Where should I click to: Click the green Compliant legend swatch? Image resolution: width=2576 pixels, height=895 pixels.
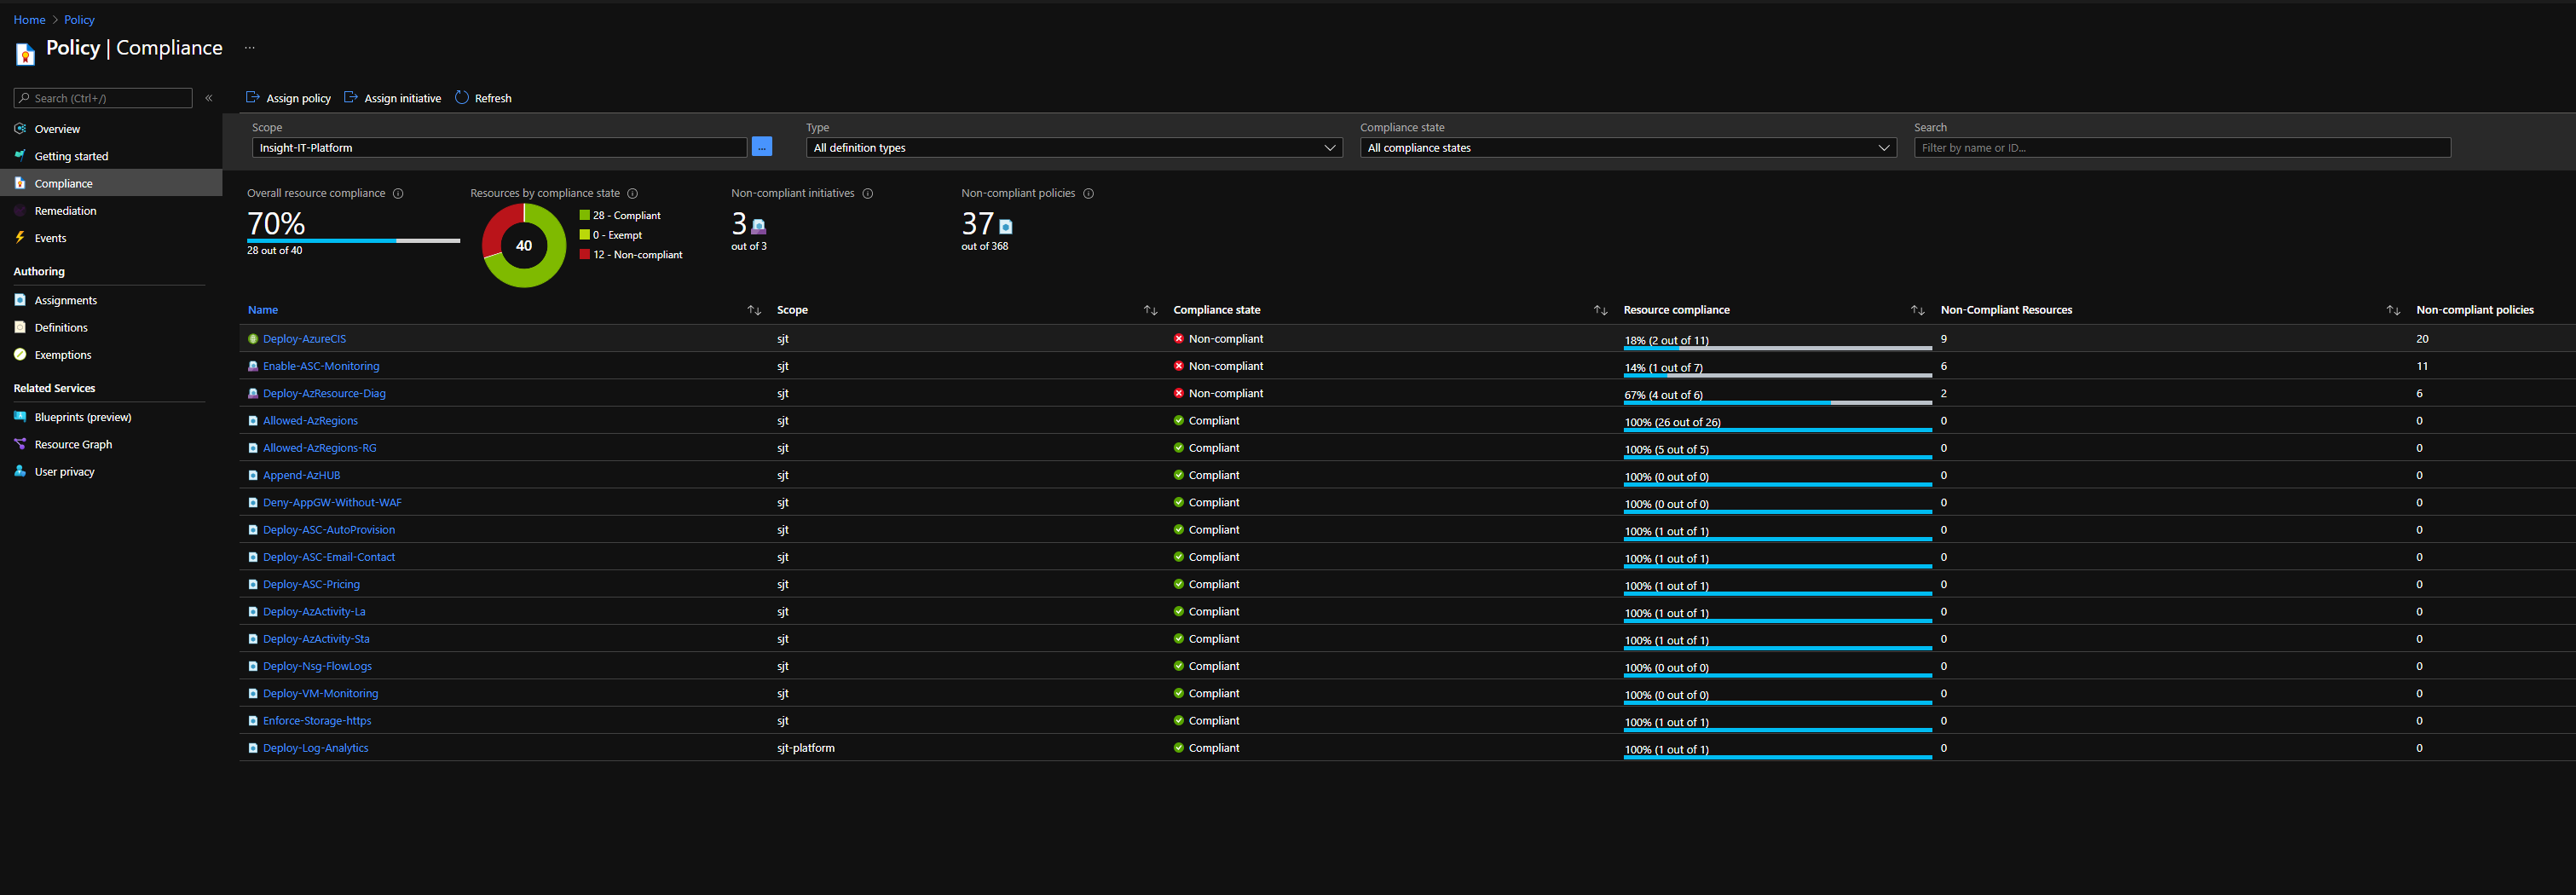coord(584,215)
